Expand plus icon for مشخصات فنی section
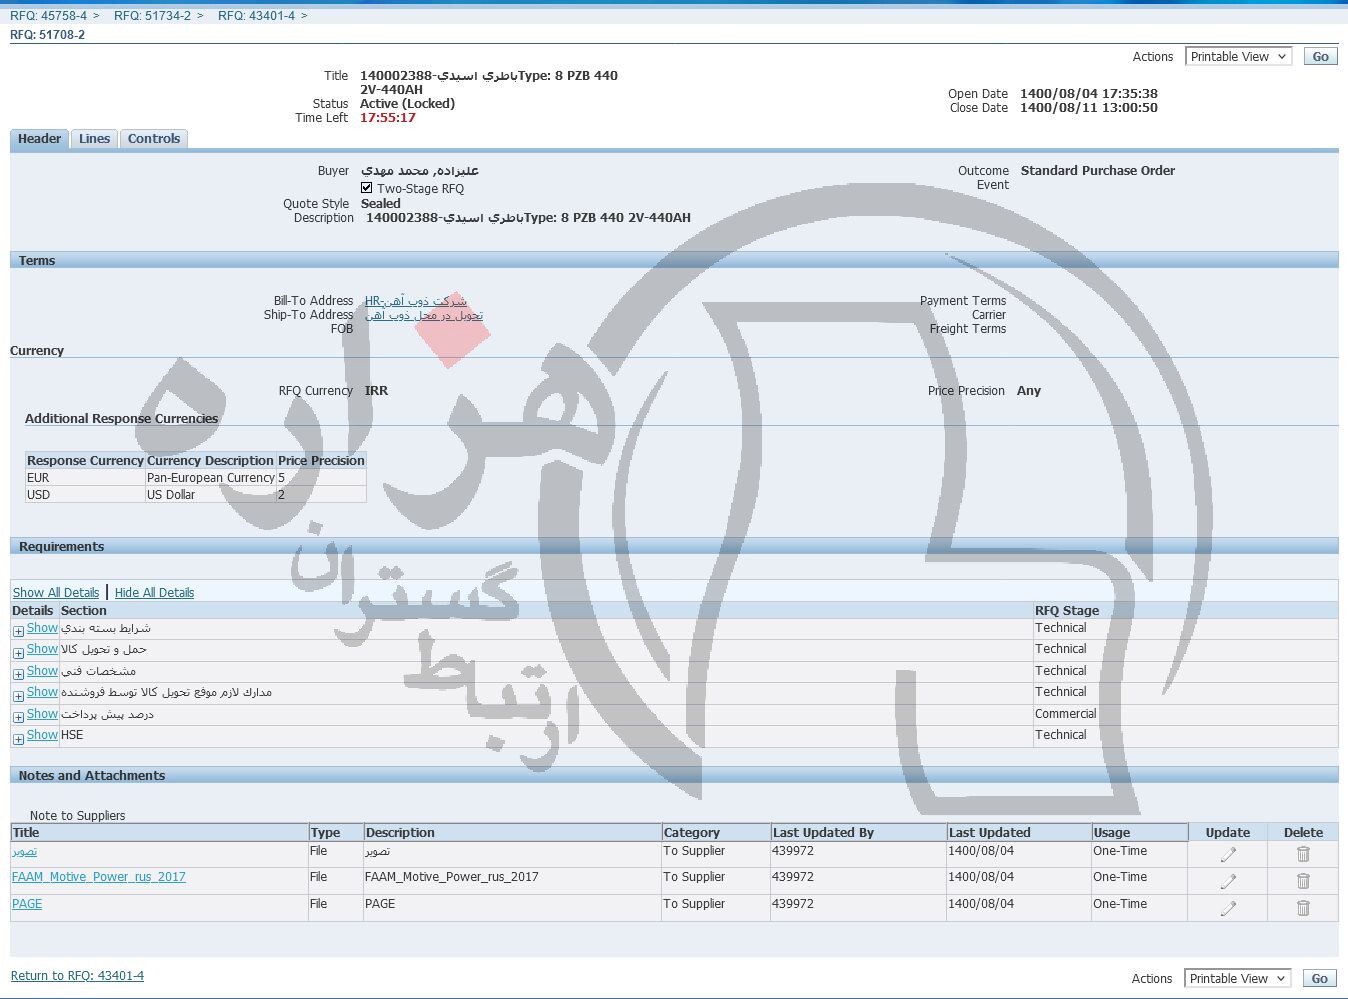 pos(18,674)
